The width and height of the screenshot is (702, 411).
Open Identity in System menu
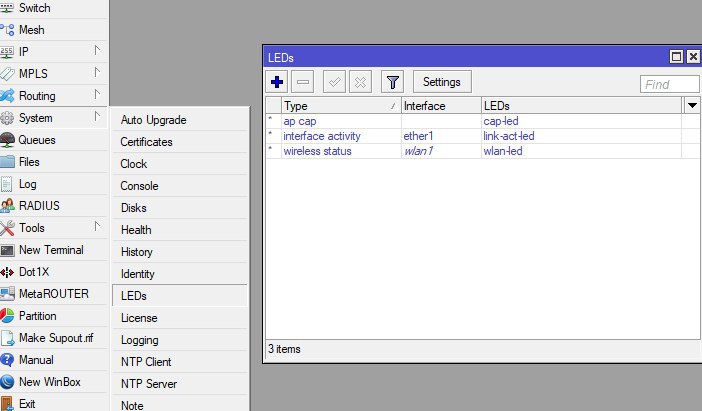click(180, 274)
